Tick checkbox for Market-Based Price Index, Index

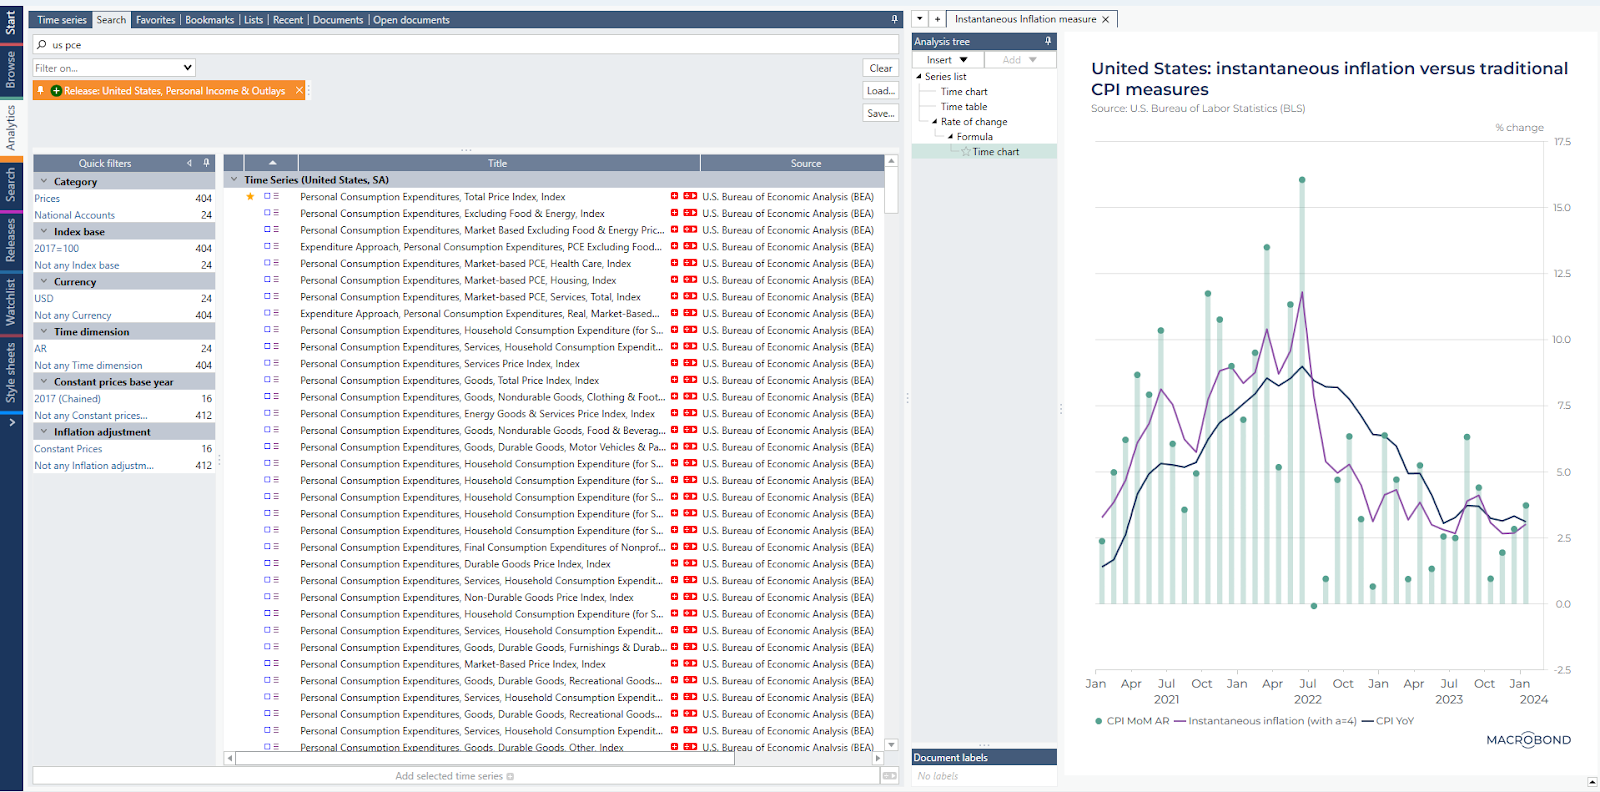pos(267,663)
